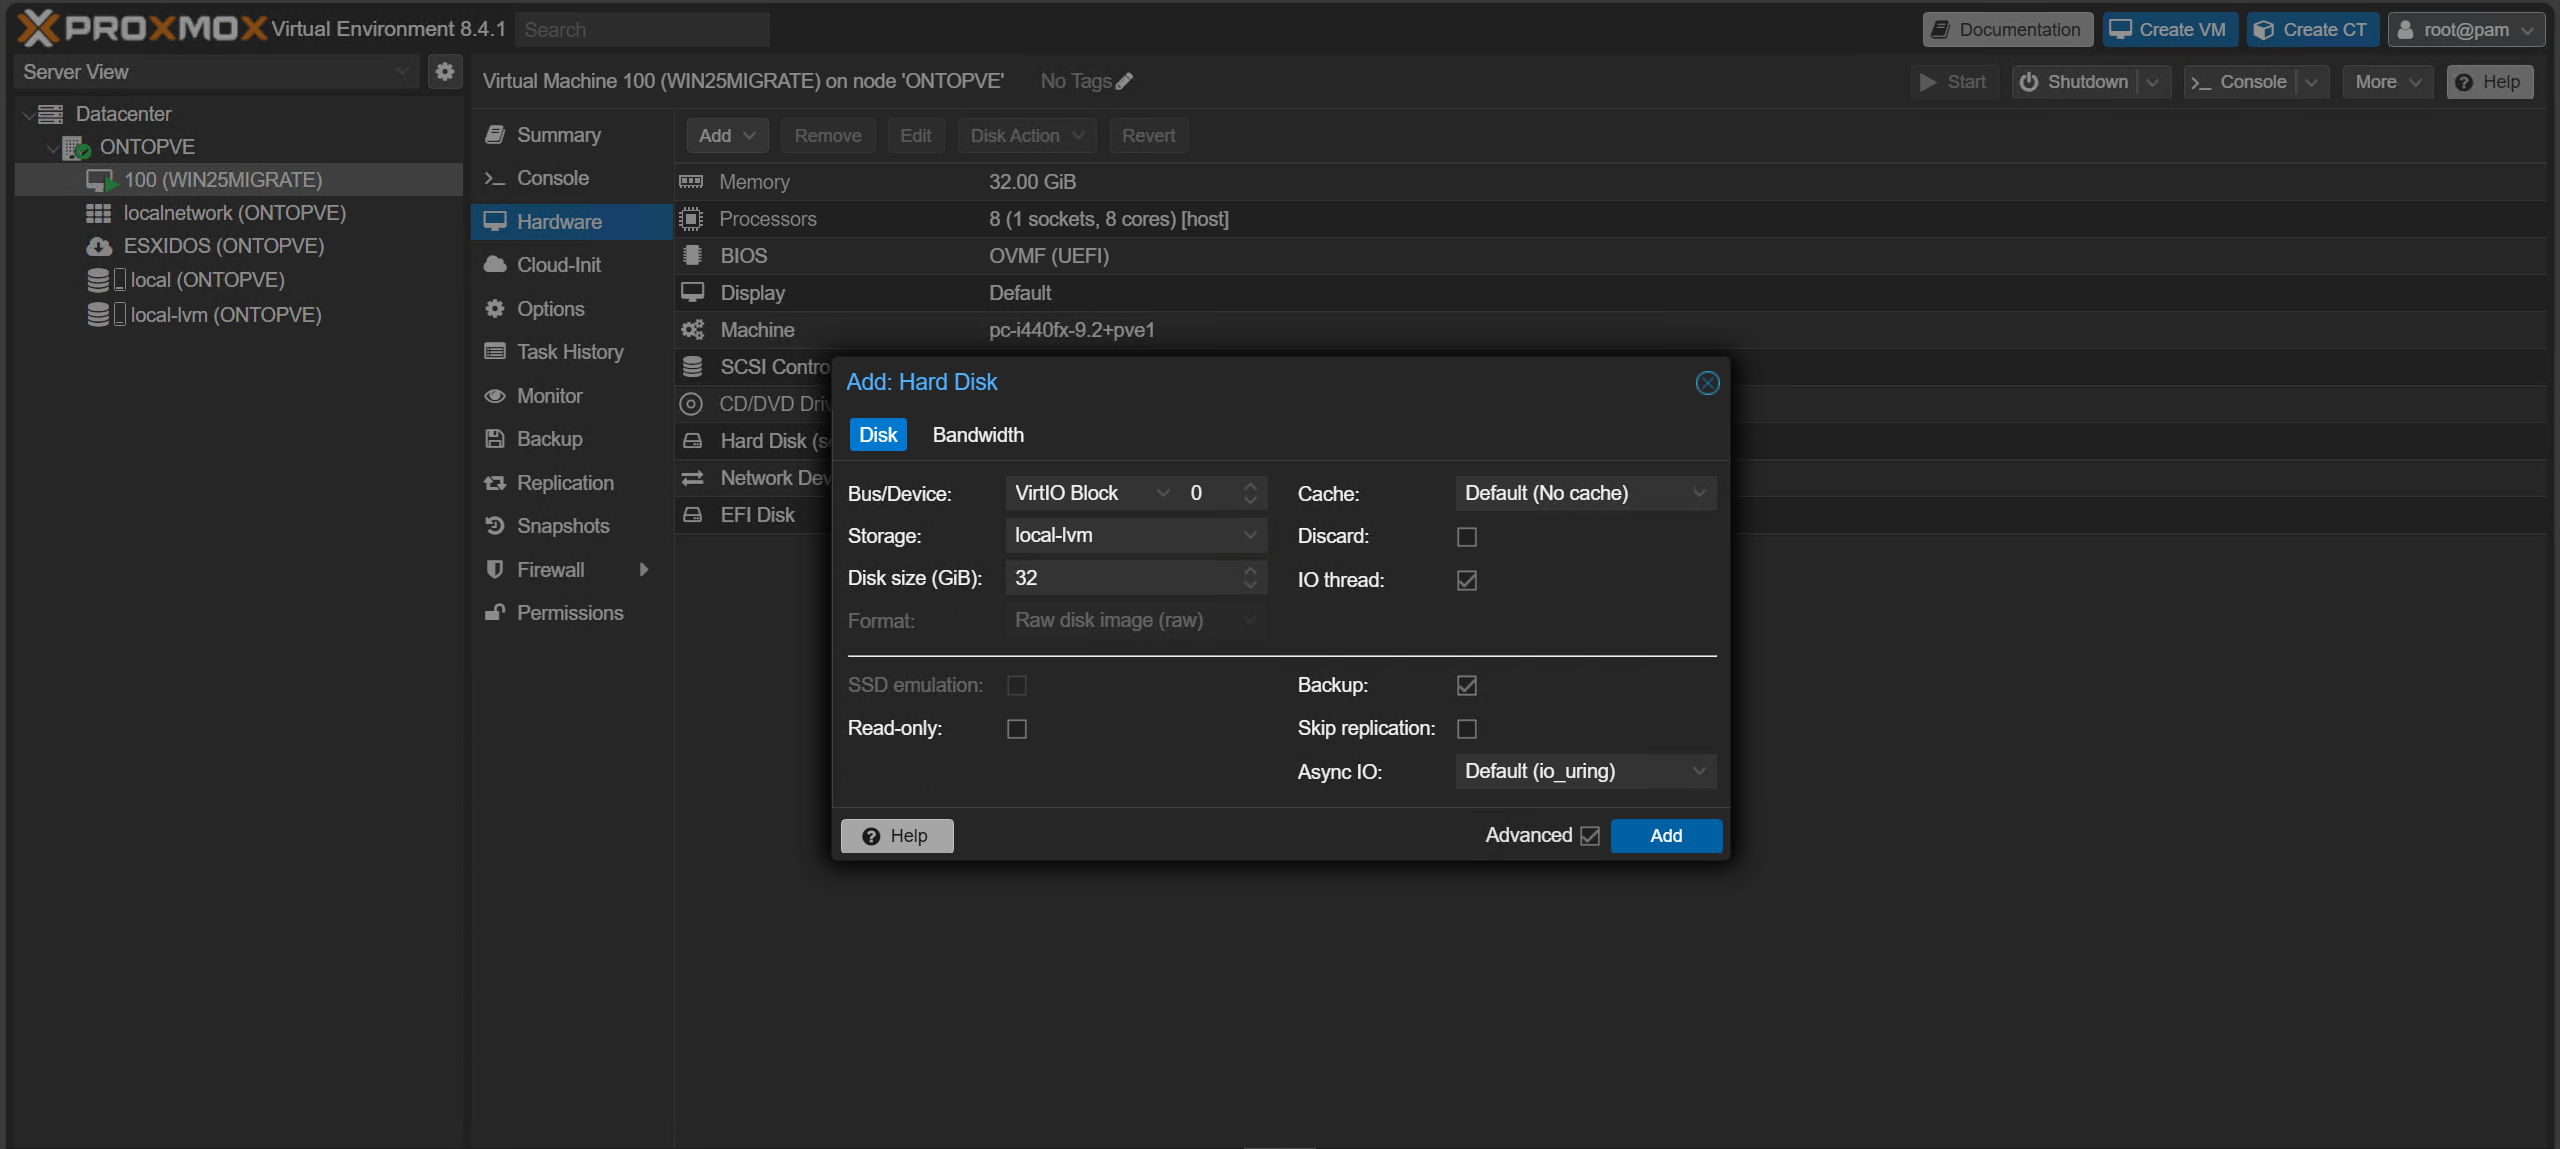The image size is (2560, 1149).
Task: Open the Server View settings gear
Action: [x=445, y=71]
